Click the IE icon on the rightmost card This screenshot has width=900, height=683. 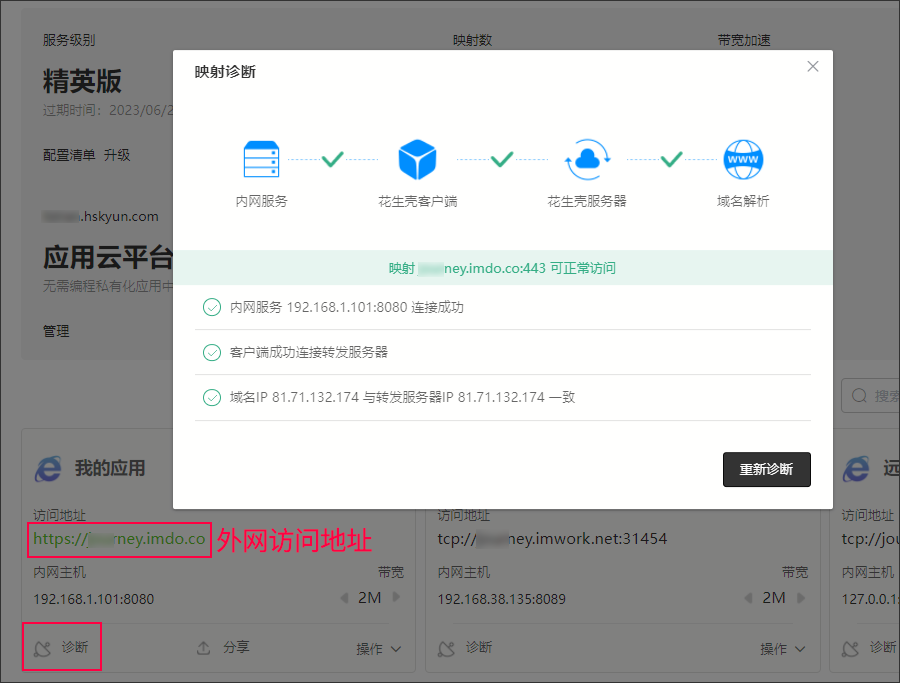[856, 469]
